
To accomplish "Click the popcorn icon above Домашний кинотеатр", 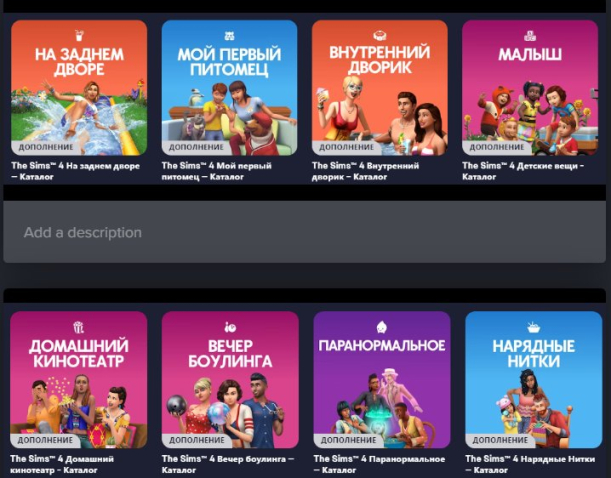I will pos(79,327).
